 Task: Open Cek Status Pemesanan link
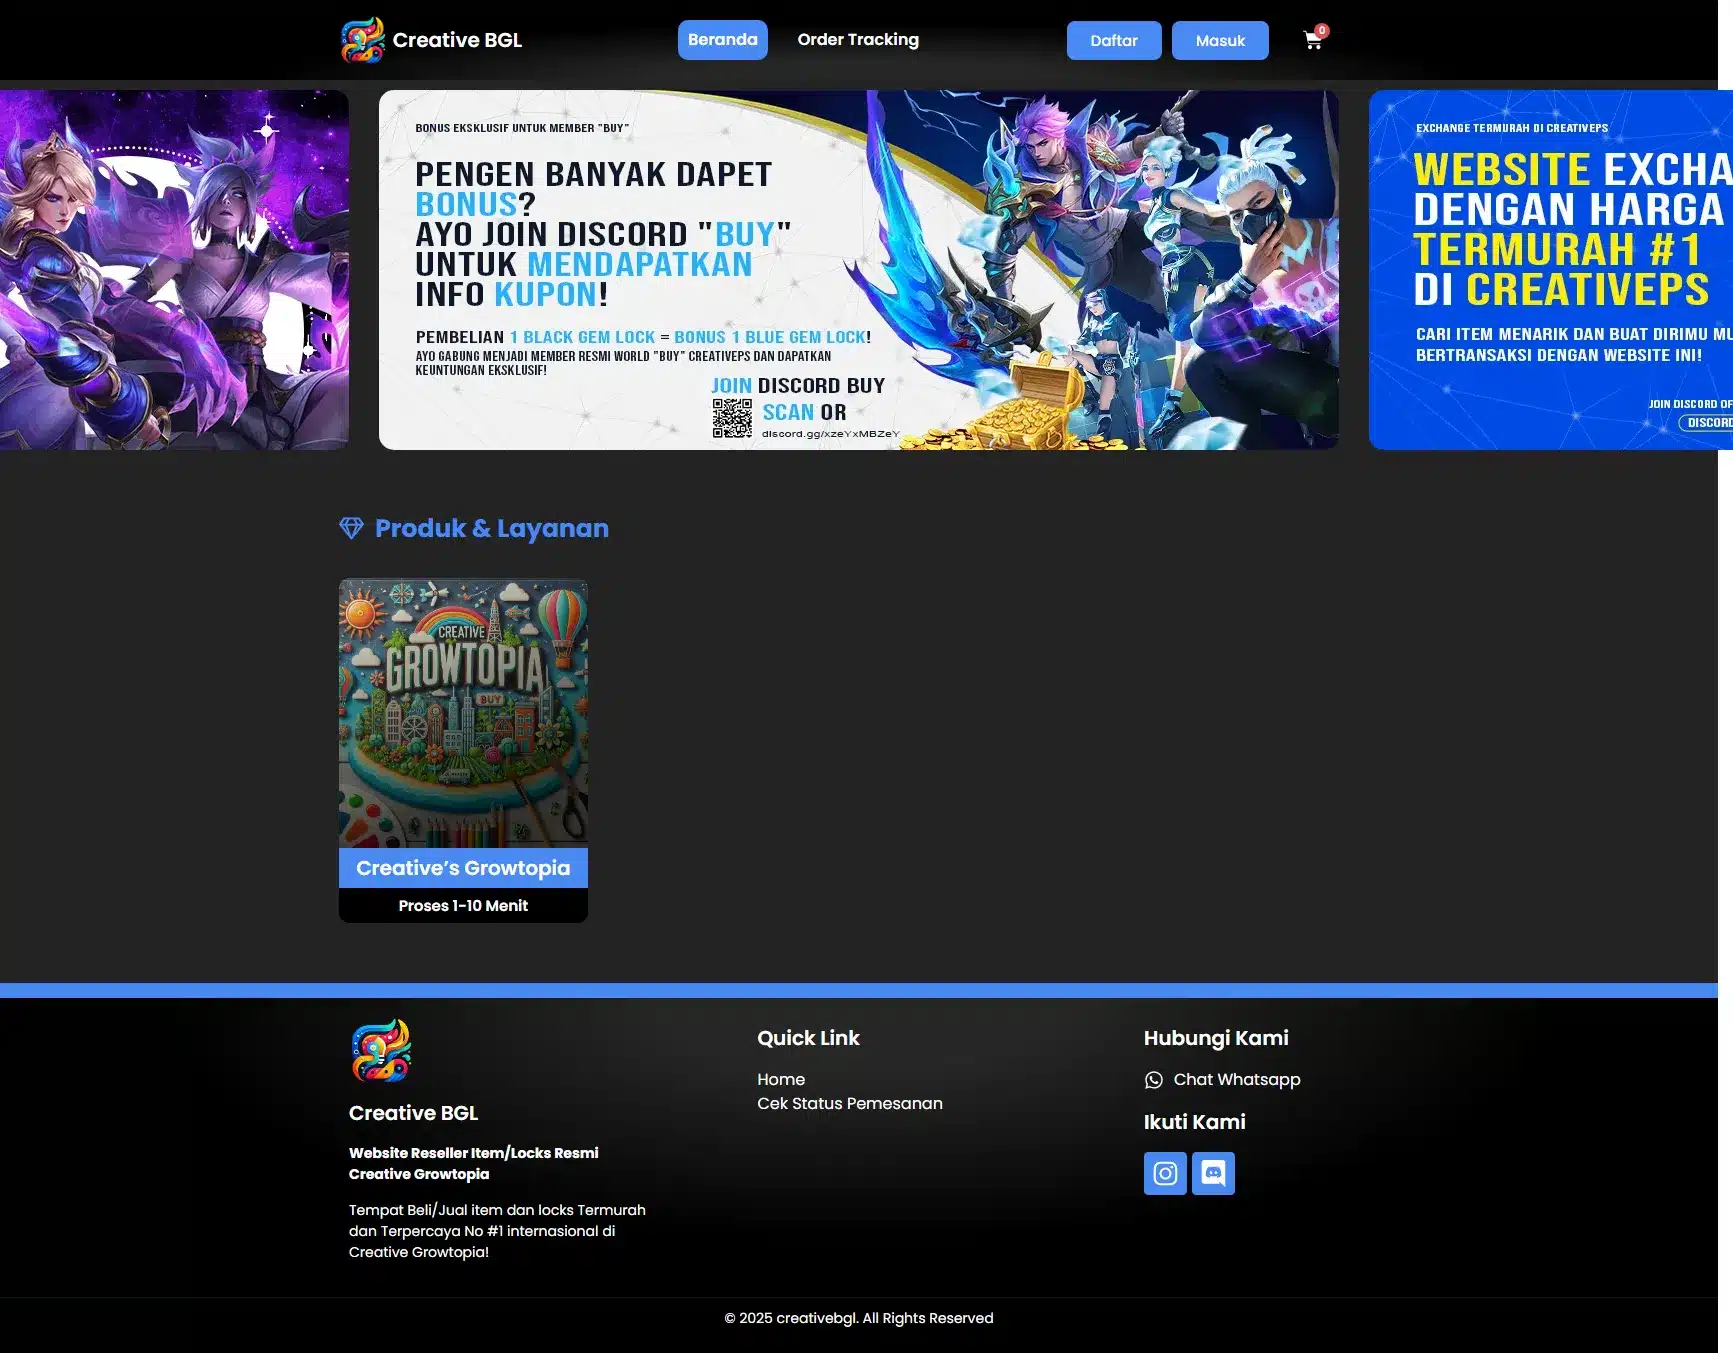(x=849, y=1104)
